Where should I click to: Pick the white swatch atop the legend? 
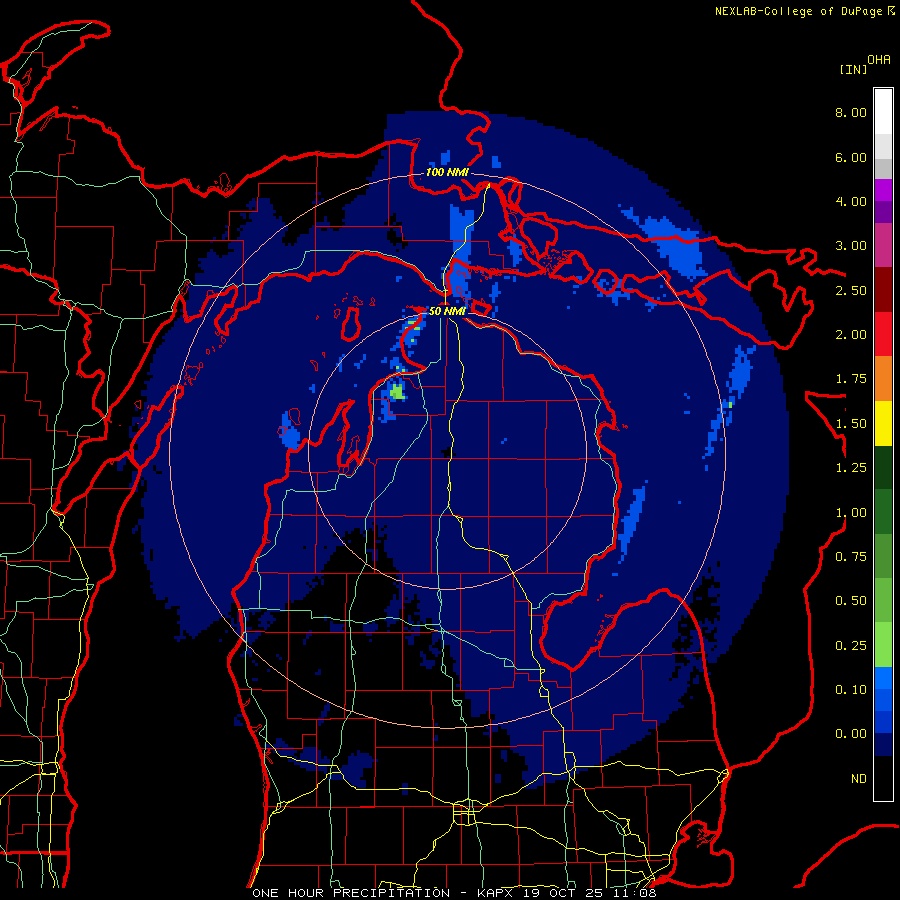(883, 112)
